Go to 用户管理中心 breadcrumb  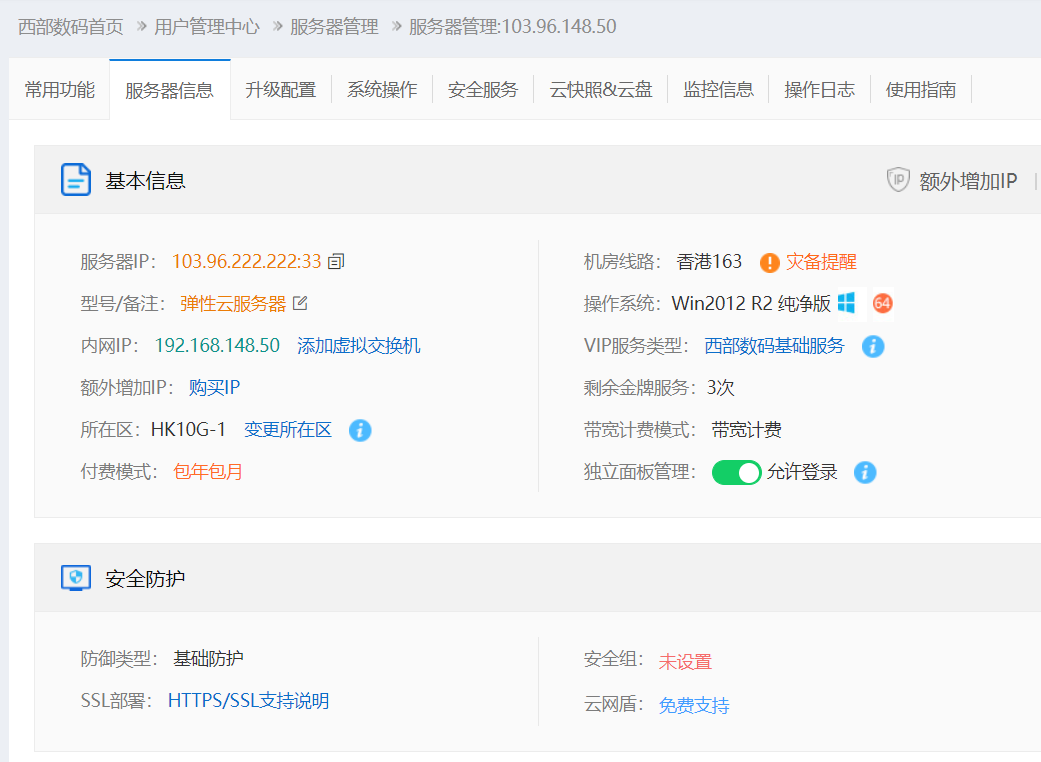click(206, 27)
